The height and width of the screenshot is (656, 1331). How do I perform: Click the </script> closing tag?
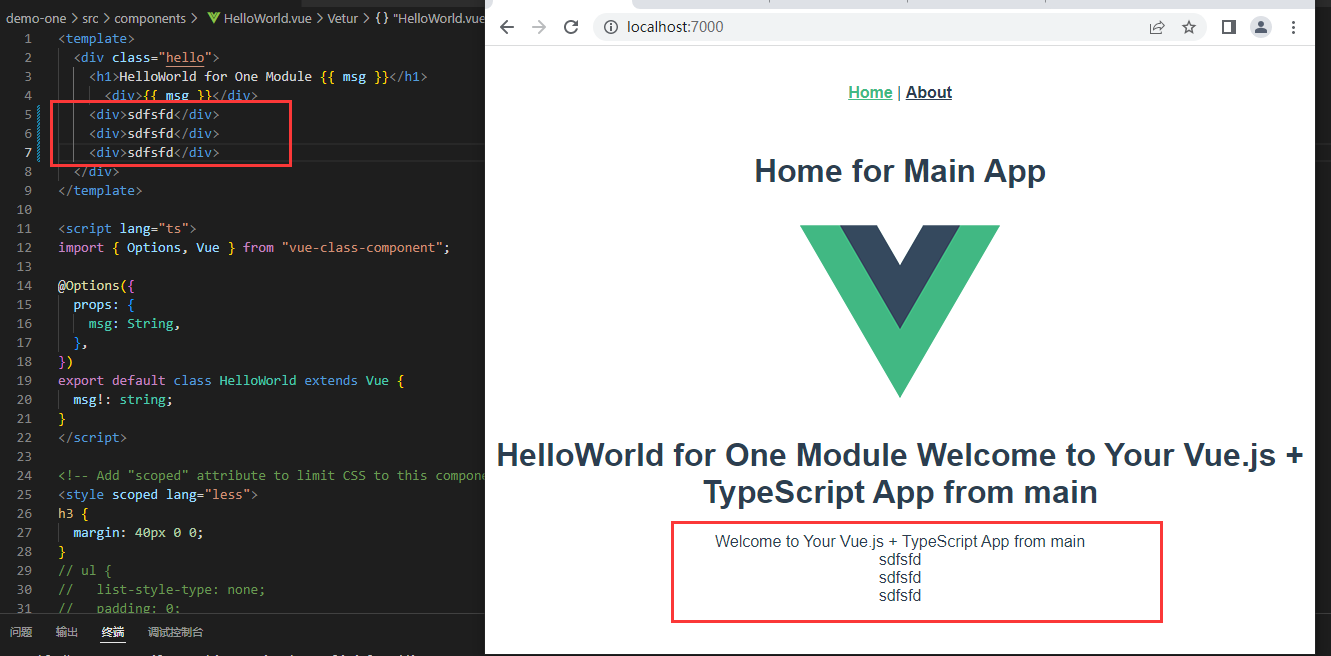92,437
